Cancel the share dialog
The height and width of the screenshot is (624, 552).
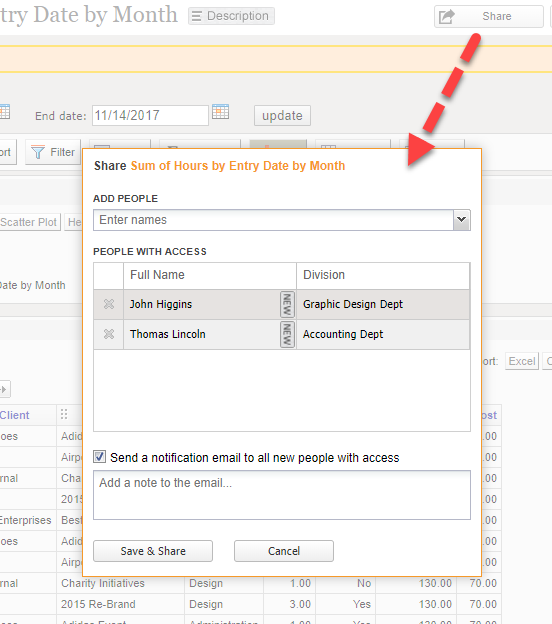pyautogui.click(x=284, y=551)
